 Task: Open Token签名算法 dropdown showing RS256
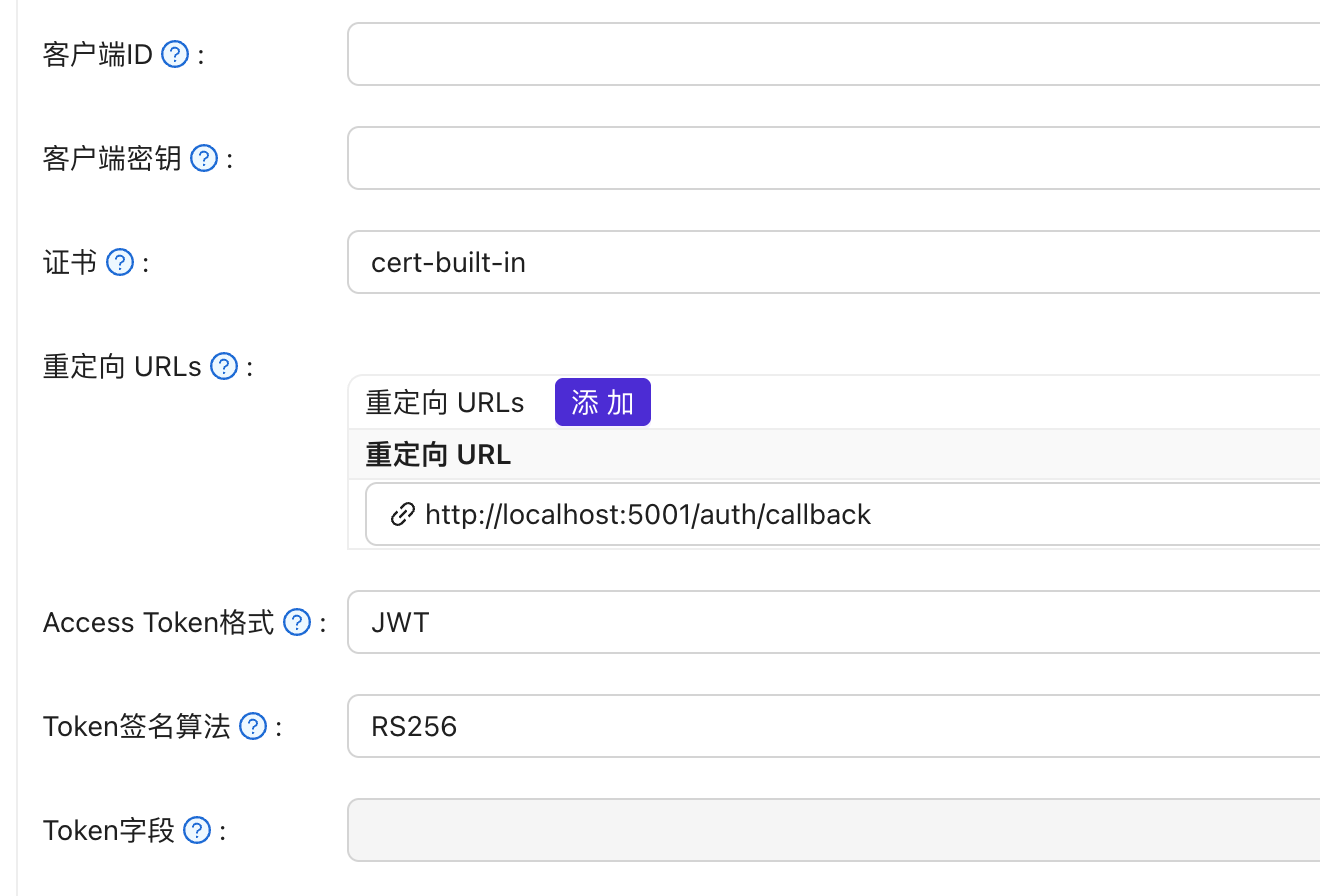(x=833, y=726)
